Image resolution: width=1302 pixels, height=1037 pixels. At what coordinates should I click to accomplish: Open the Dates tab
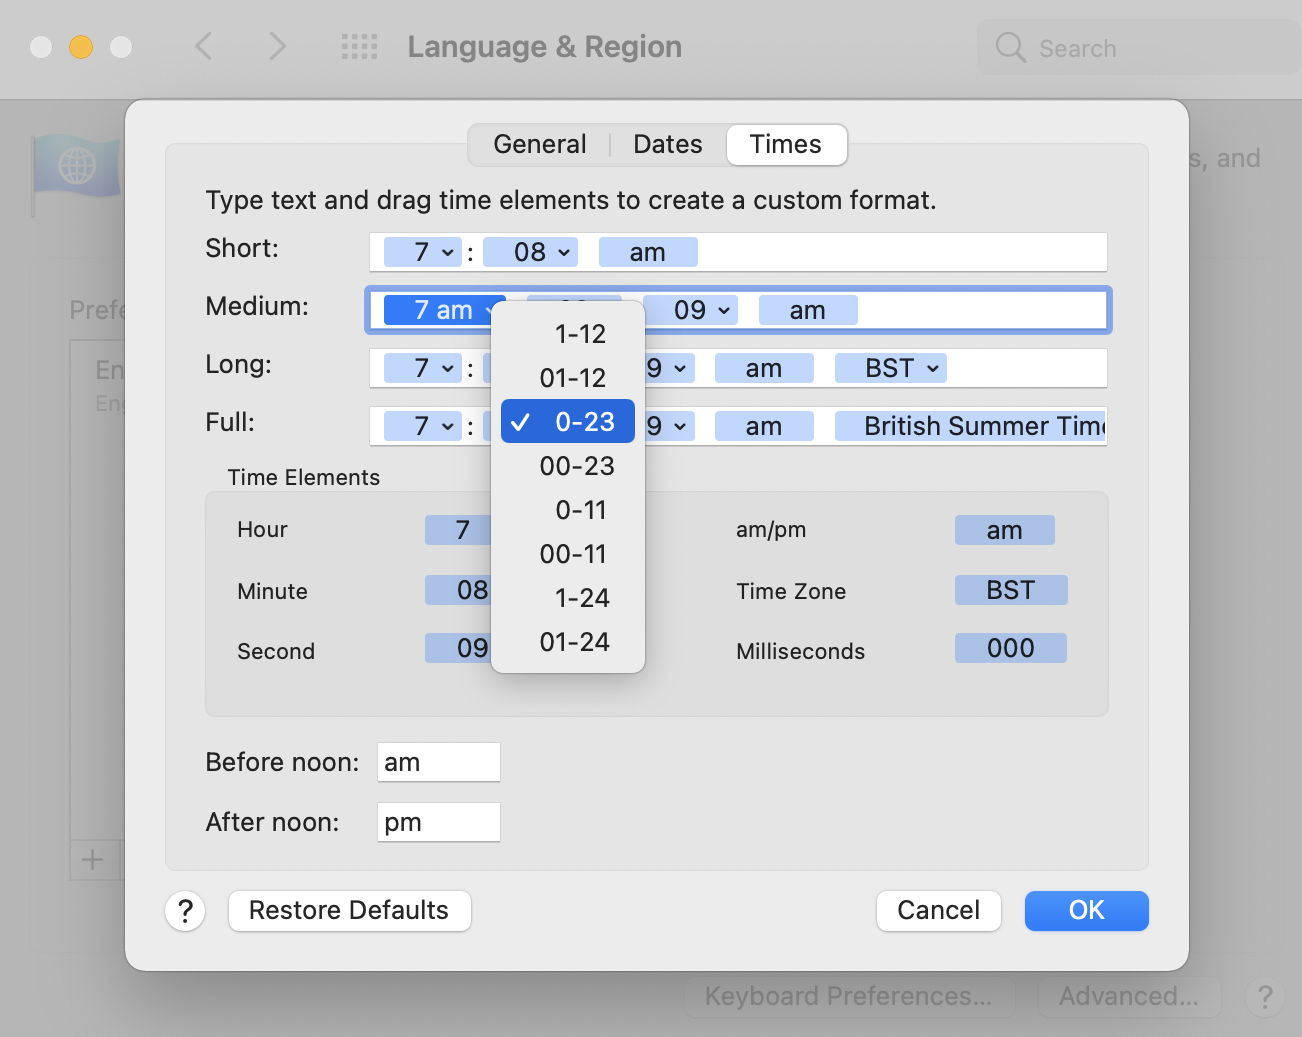pyautogui.click(x=667, y=144)
